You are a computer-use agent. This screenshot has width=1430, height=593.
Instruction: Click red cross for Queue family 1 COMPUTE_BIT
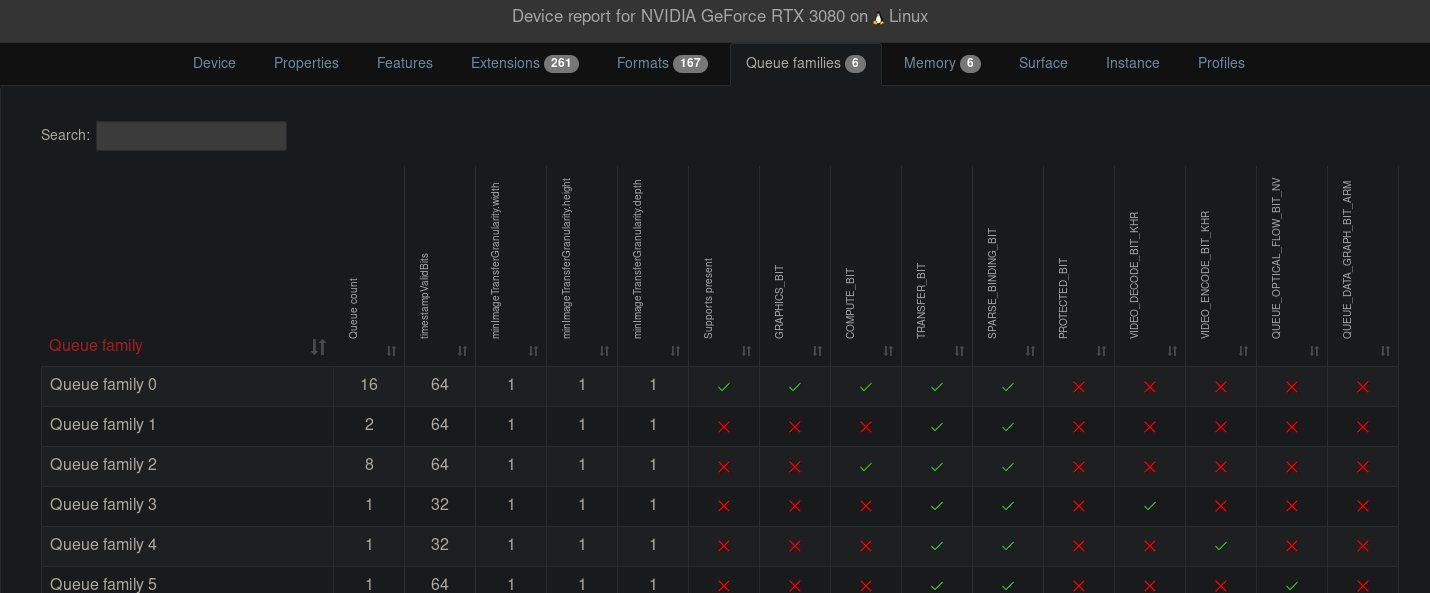coord(866,426)
